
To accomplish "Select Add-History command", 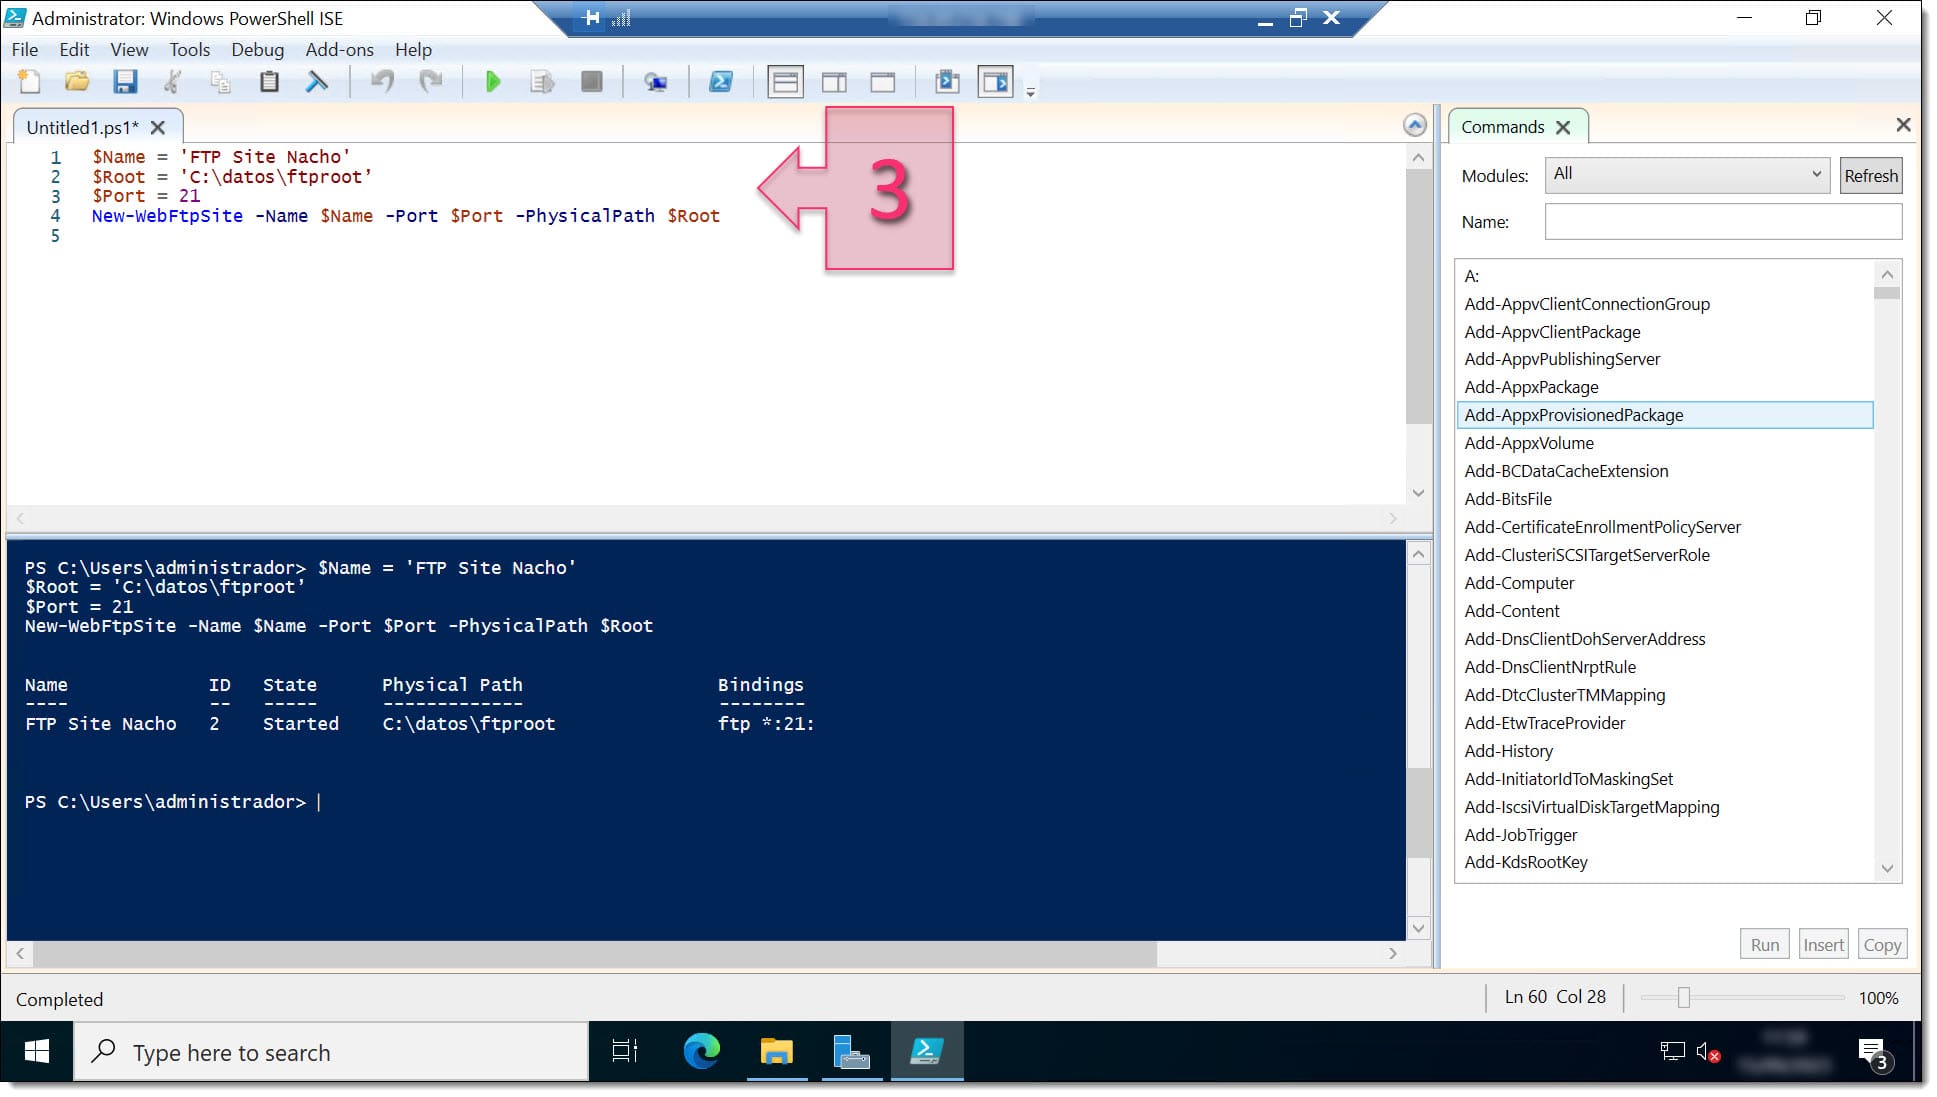I will click(1508, 751).
